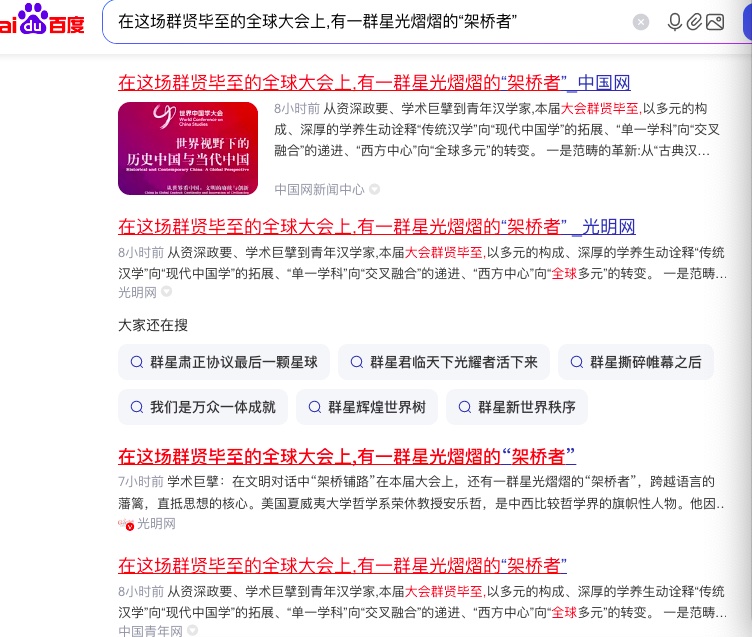
Task: Open the 中国网 result title link
Action: click(374, 83)
